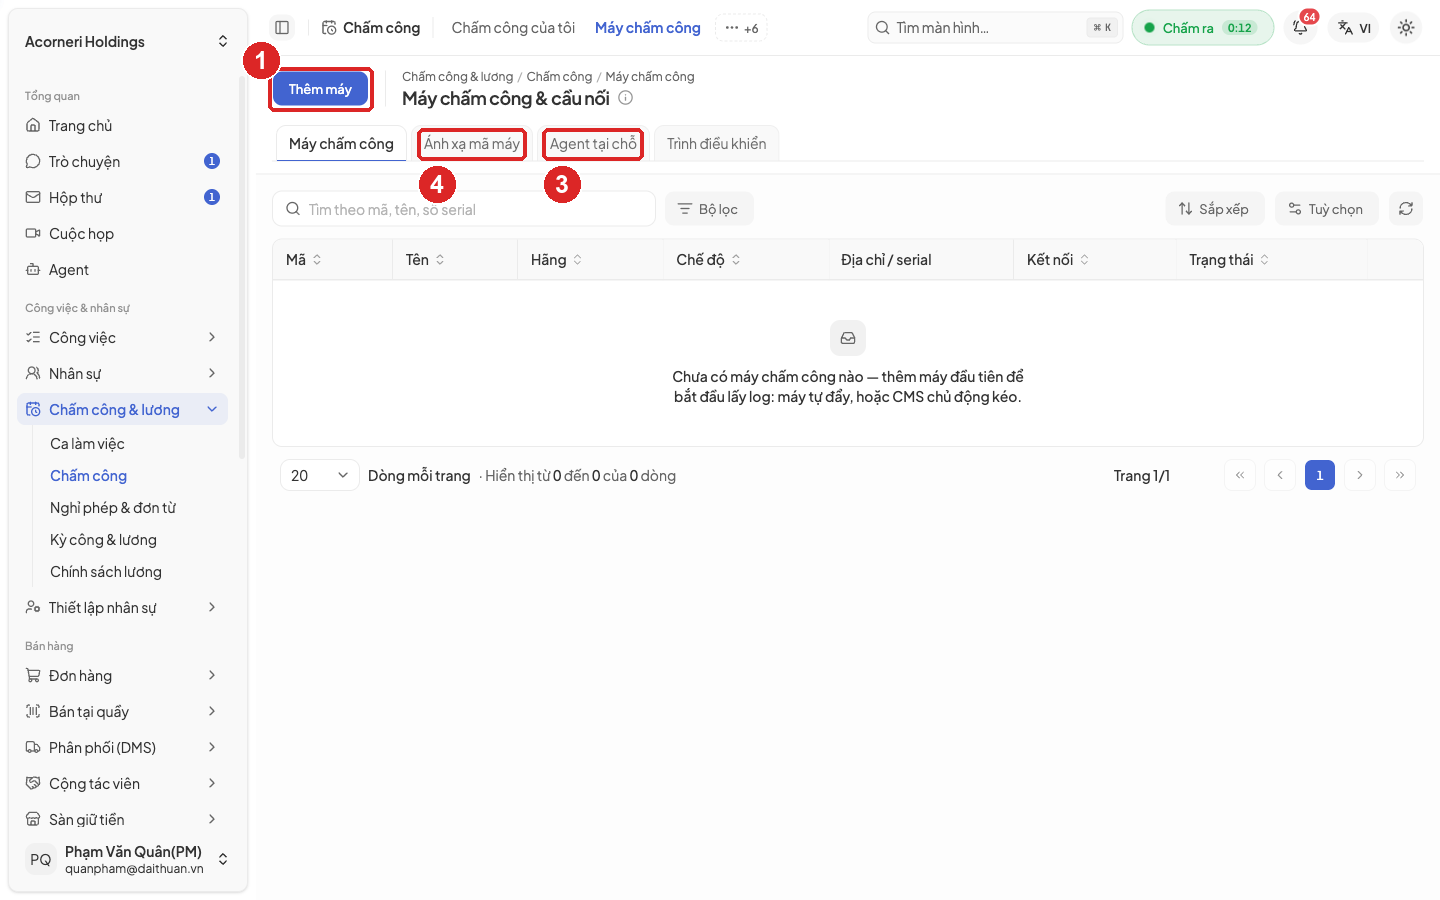Click the info icon beside page title
The width and height of the screenshot is (1440, 900).
[625, 98]
